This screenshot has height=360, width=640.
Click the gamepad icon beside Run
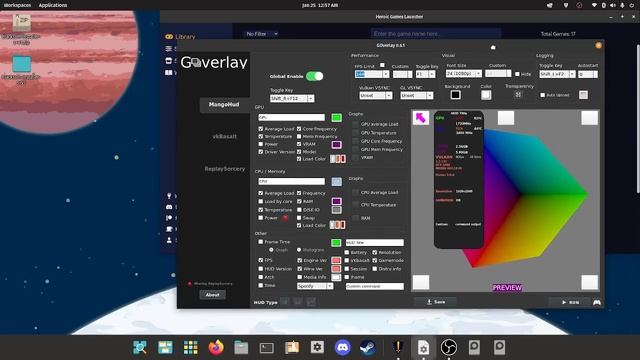click(x=597, y=302)
